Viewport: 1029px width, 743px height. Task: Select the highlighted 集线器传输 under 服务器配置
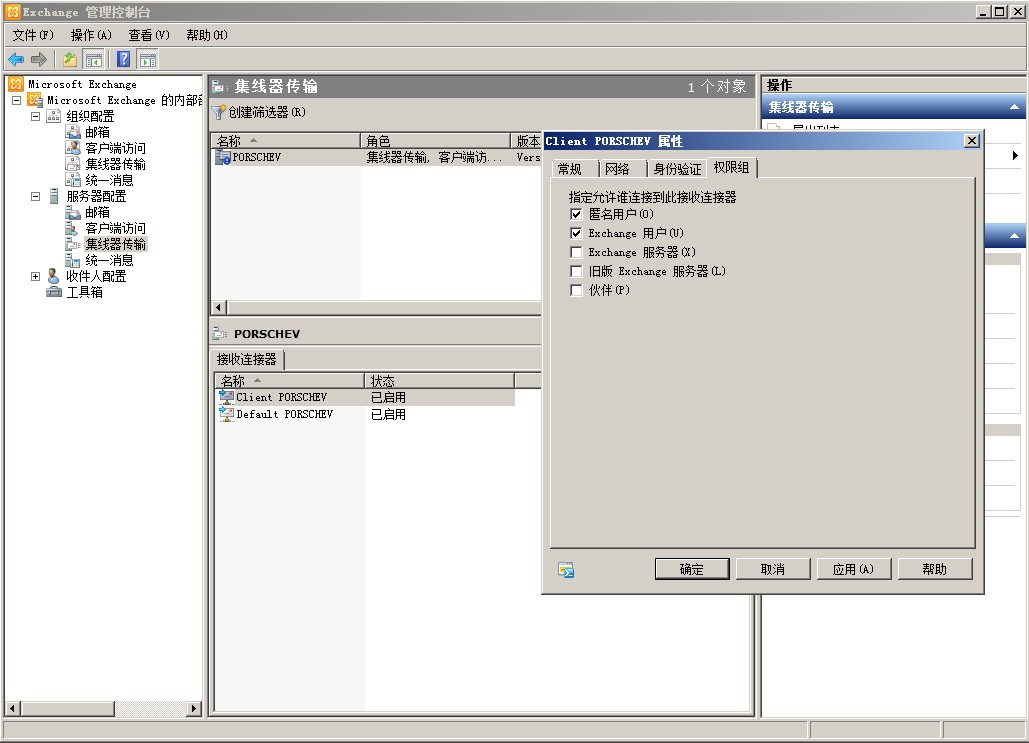pyautogui.click(x=116, y=244)
